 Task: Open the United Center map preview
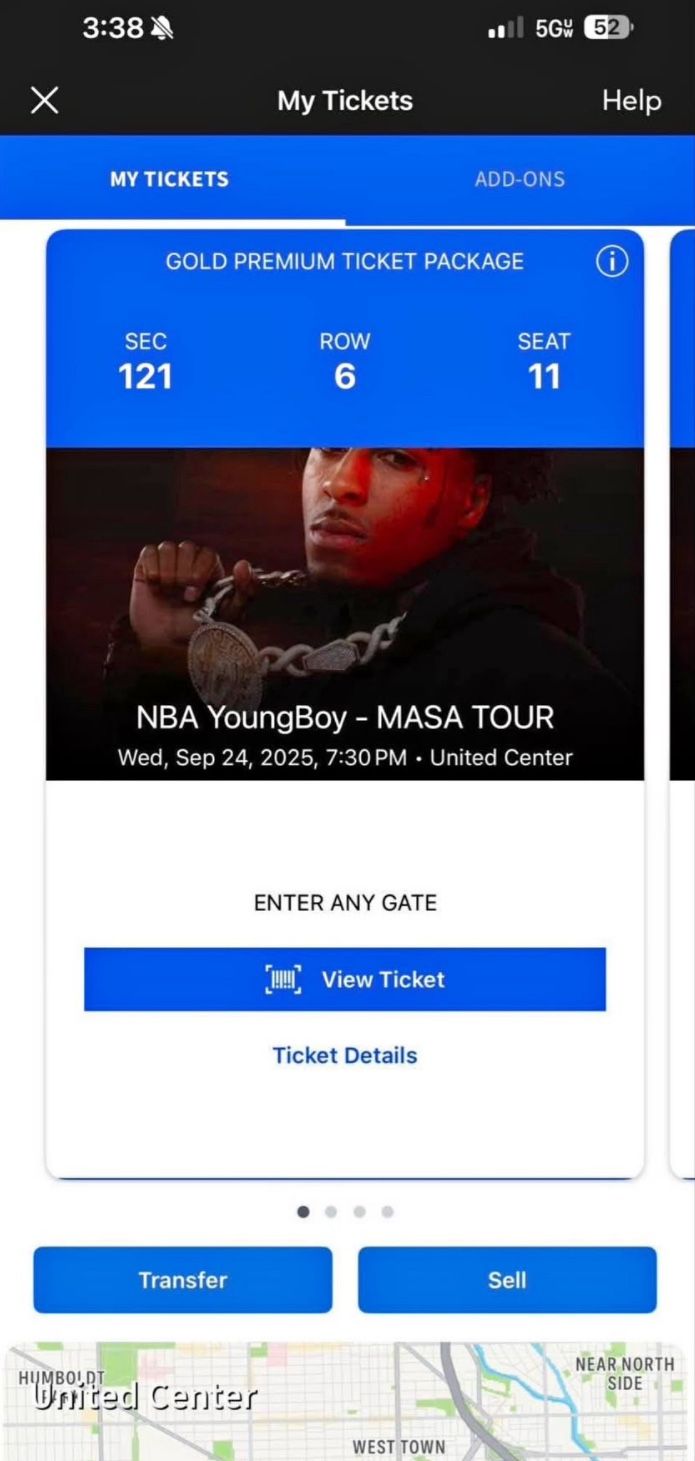coord(347,1401)
